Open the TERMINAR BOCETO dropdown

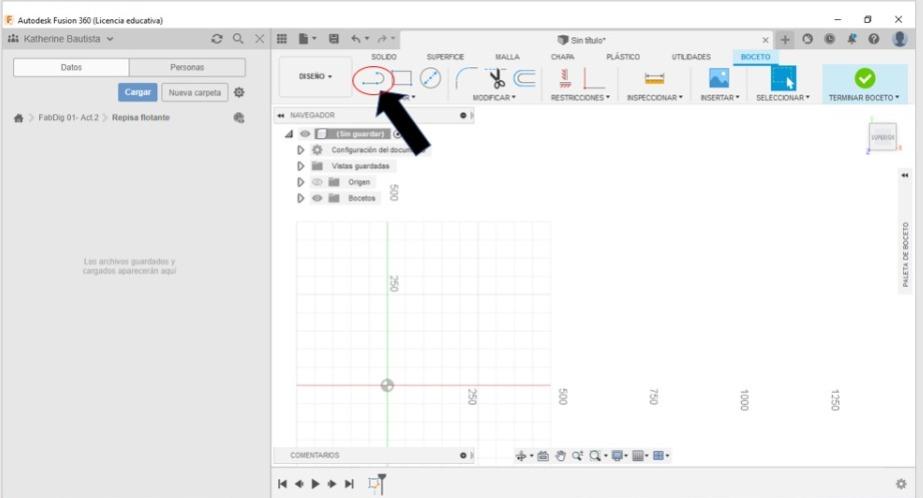864,98
